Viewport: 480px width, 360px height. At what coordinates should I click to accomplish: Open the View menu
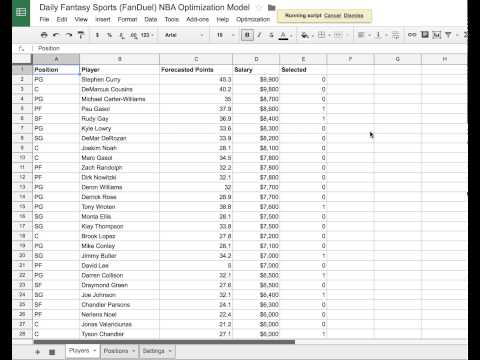click(81, 19)
